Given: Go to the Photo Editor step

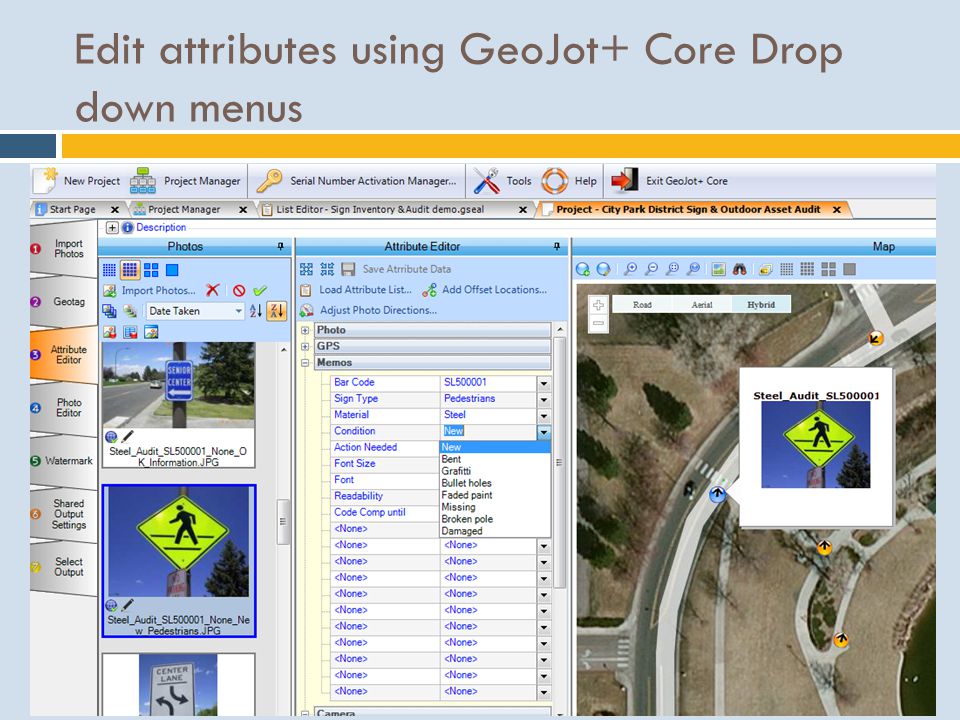Looking at the screenshot, I should [64, 408].
